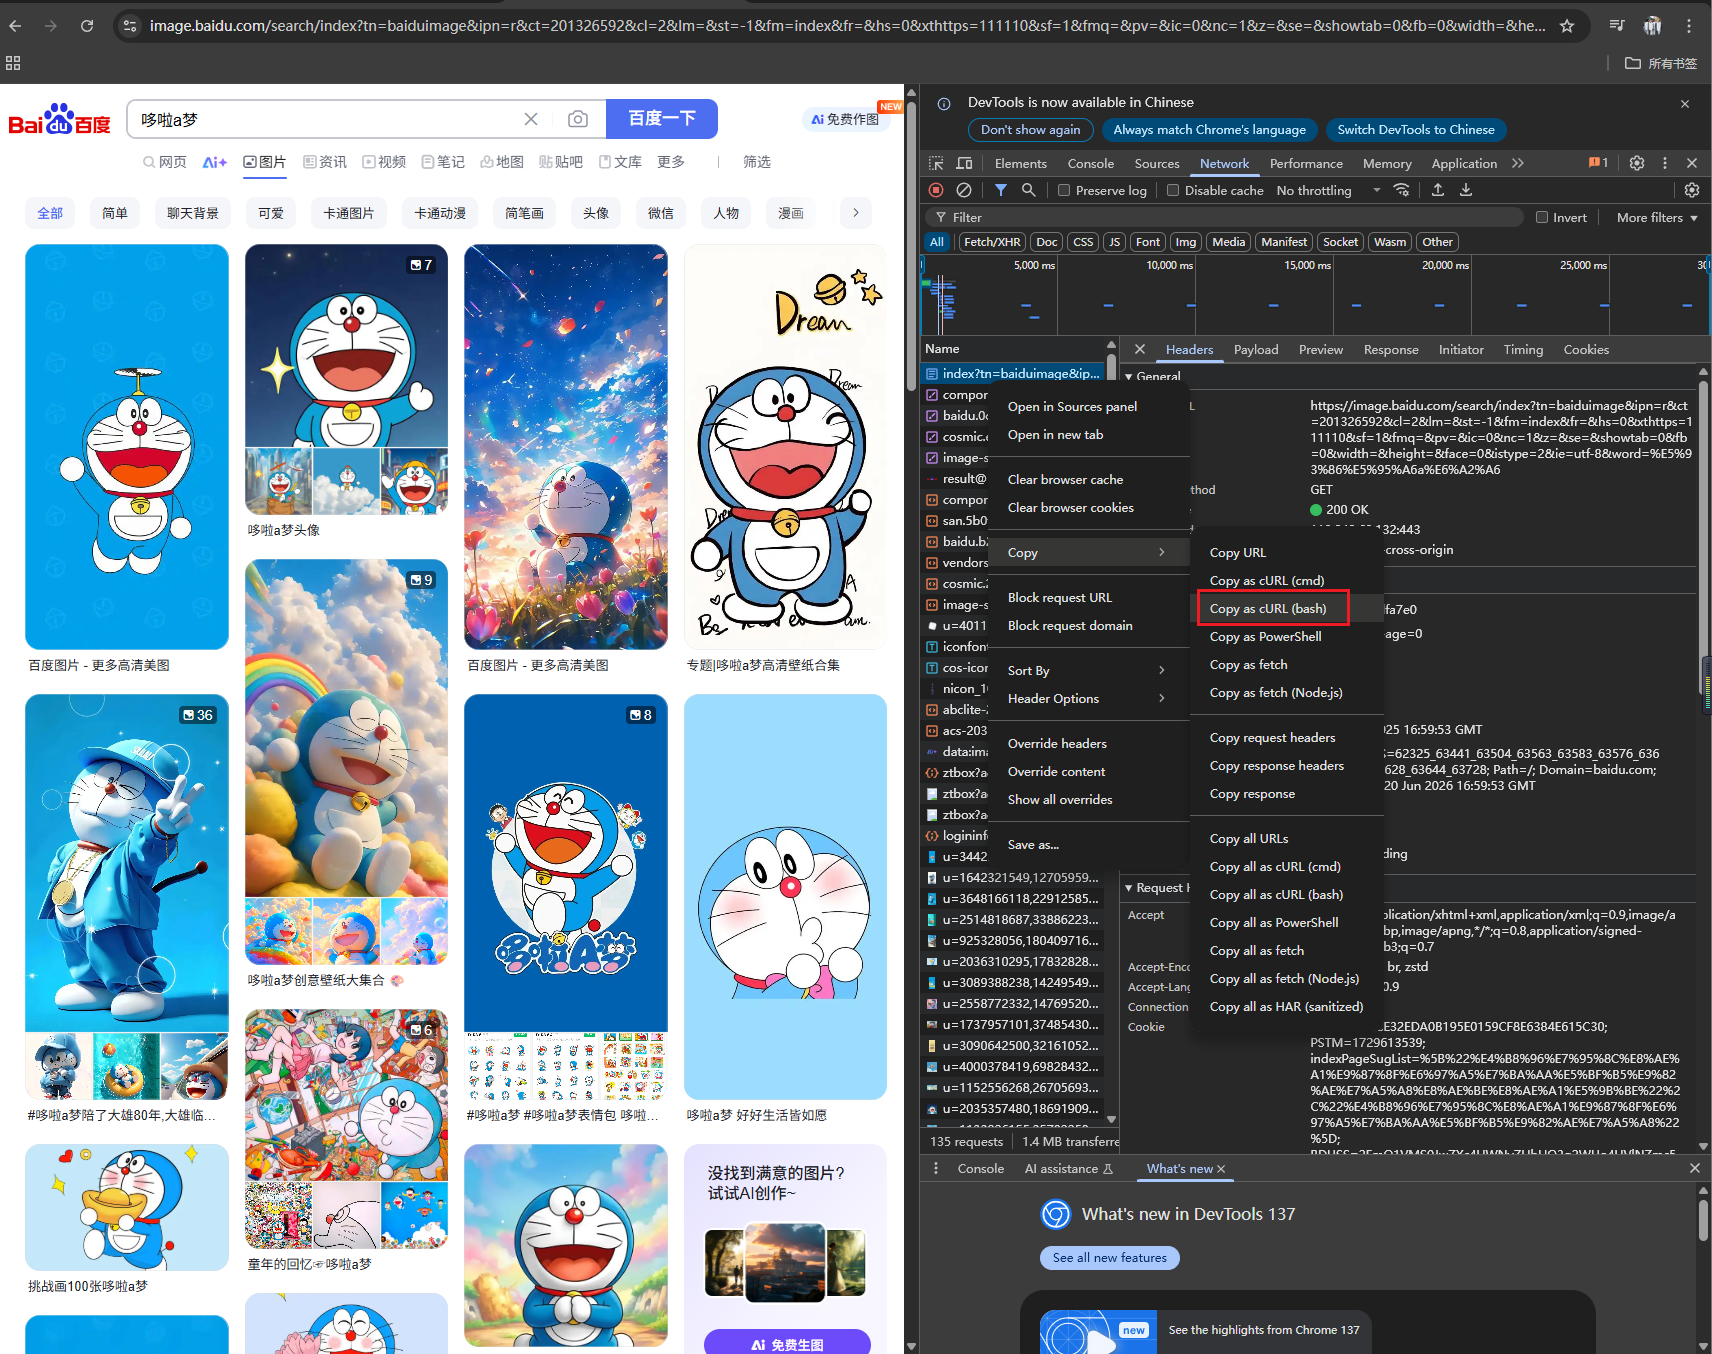Expand the Copy submenu
1712x1354 pixels.
pyautogui.click(x=1088, y=553)
